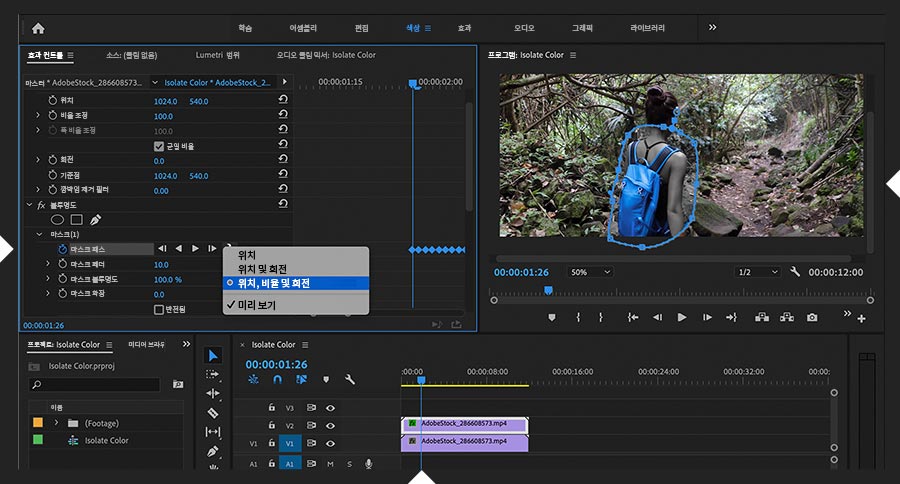
Task: Export a frame with the camera icon
Action: point(812,317)
